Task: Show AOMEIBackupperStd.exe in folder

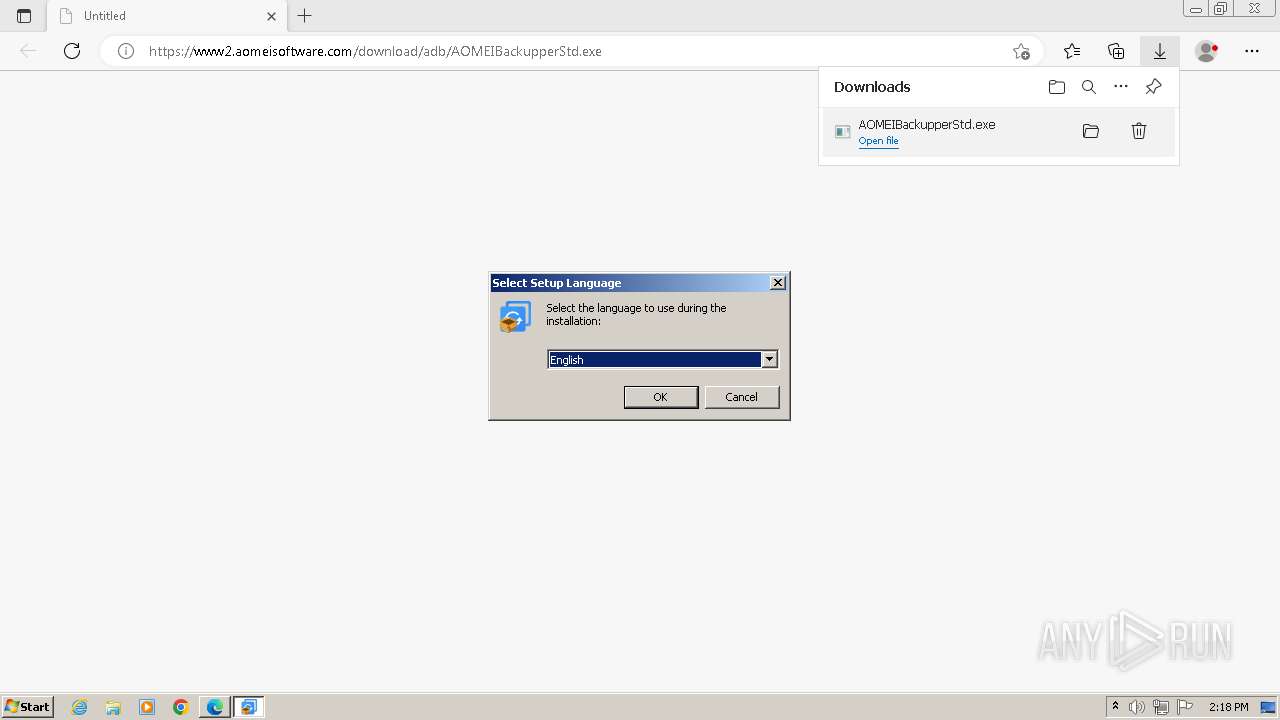Action: click(x=1090, y=131)
